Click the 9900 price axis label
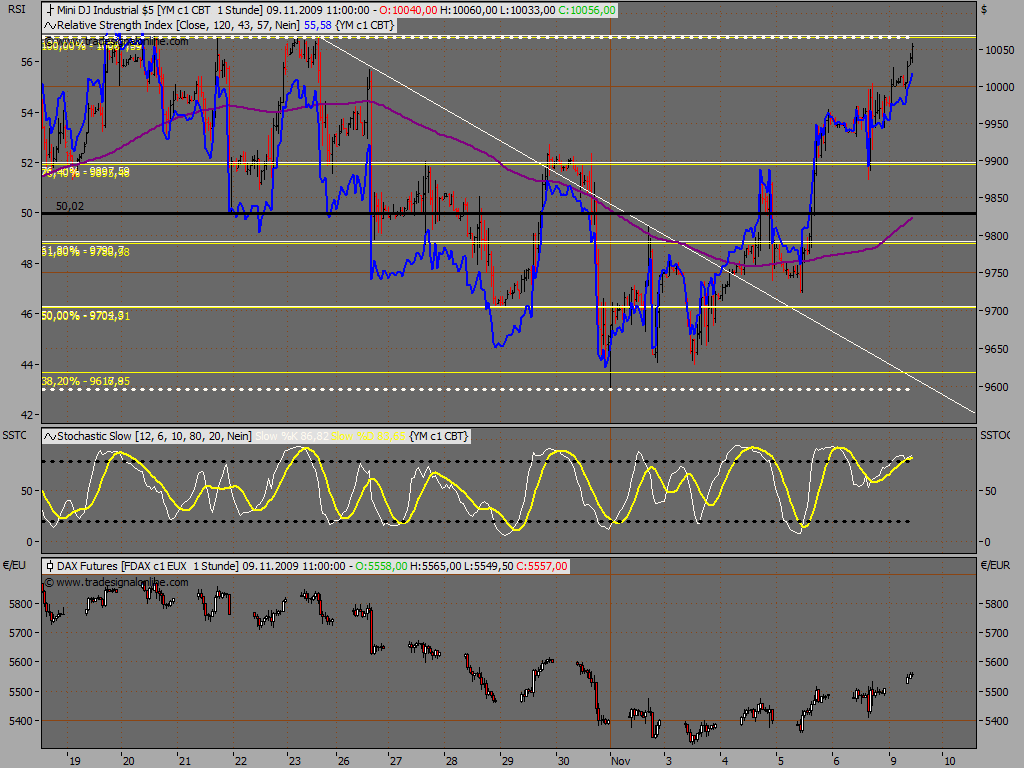The width and height of the screenshot is (1024, 768). click(997, 161)
